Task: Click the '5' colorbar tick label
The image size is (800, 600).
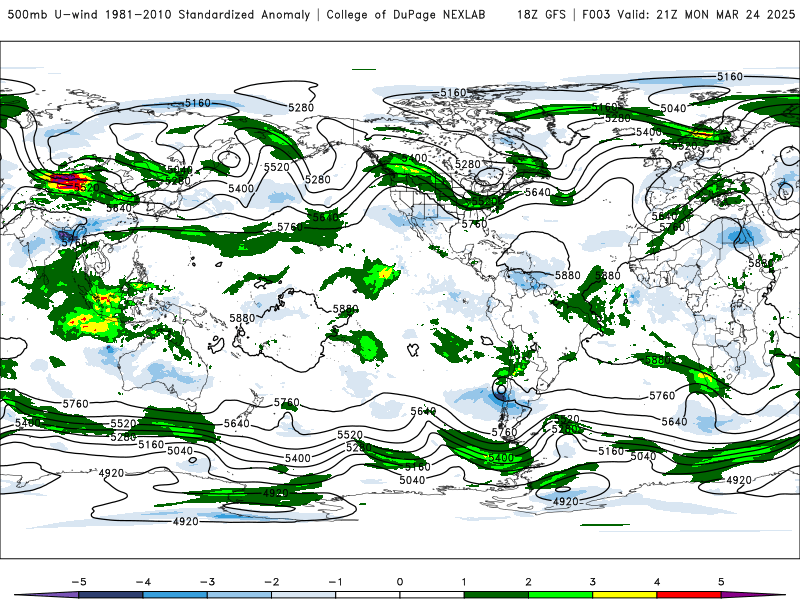Action: point(721,582)
